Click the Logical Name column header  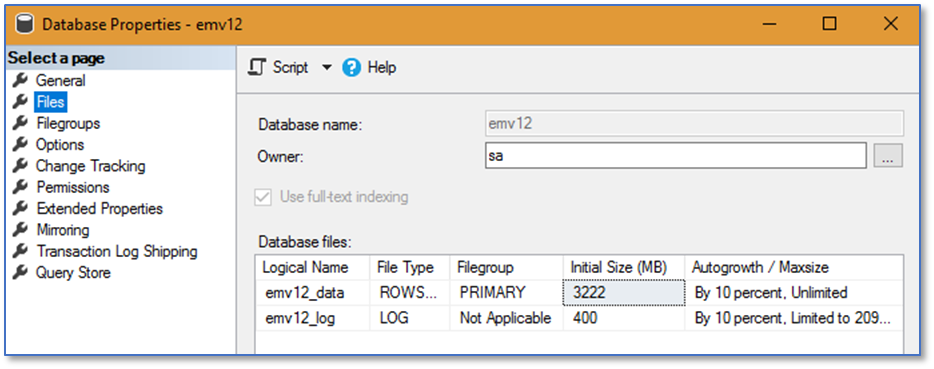(x=313, y=268)
